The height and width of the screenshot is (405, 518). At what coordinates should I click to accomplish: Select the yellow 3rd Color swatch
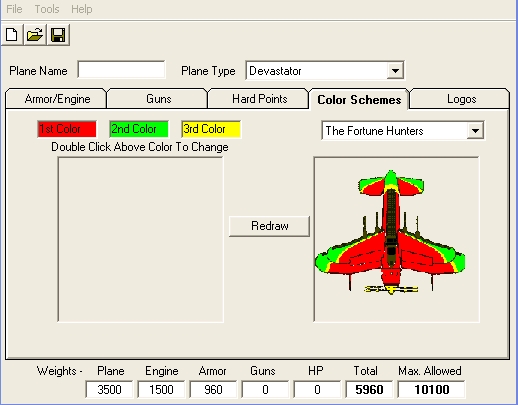211,129
